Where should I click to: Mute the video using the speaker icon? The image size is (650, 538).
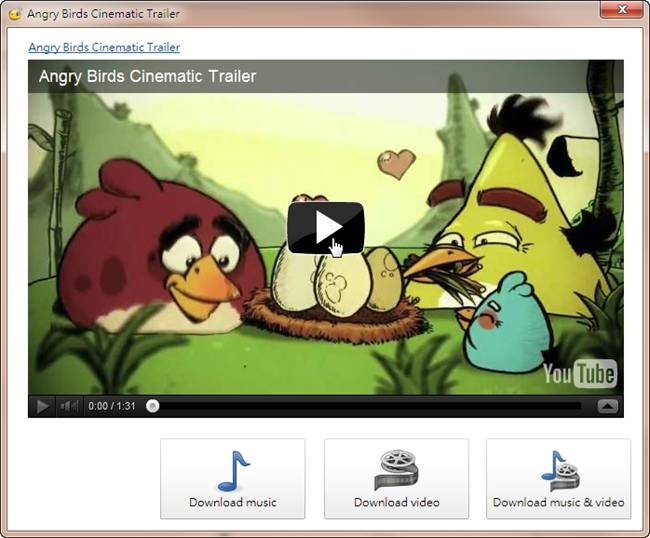[69, 406]
